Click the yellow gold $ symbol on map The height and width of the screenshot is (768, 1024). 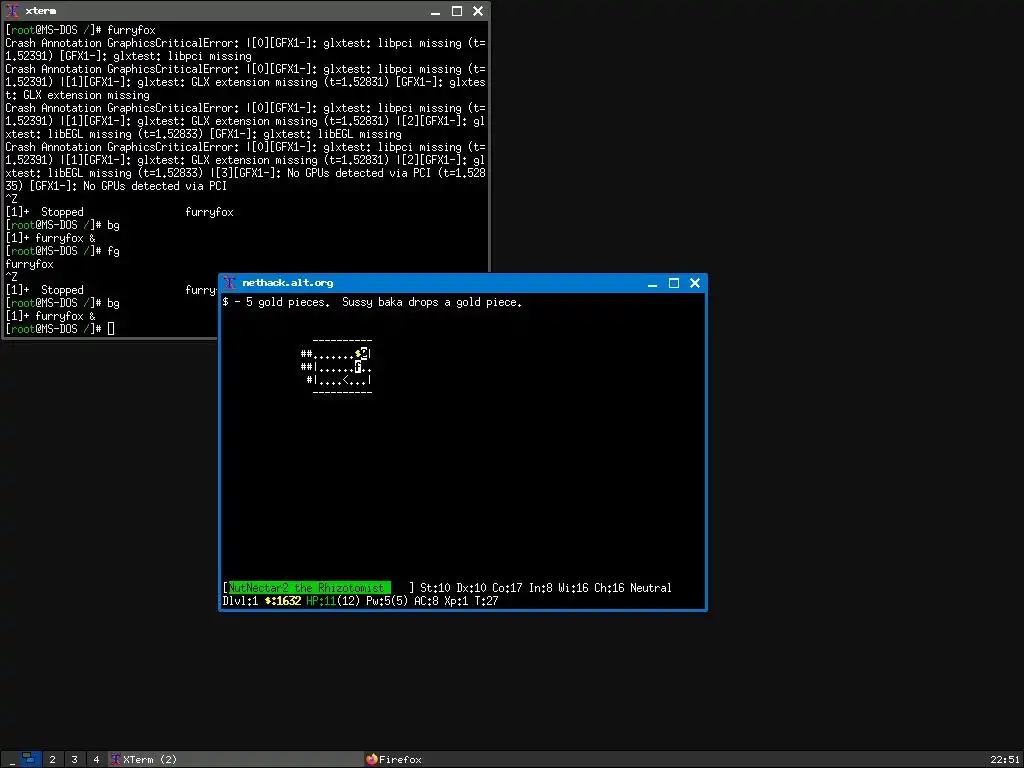pyautogui.click(x=358, y=354)
